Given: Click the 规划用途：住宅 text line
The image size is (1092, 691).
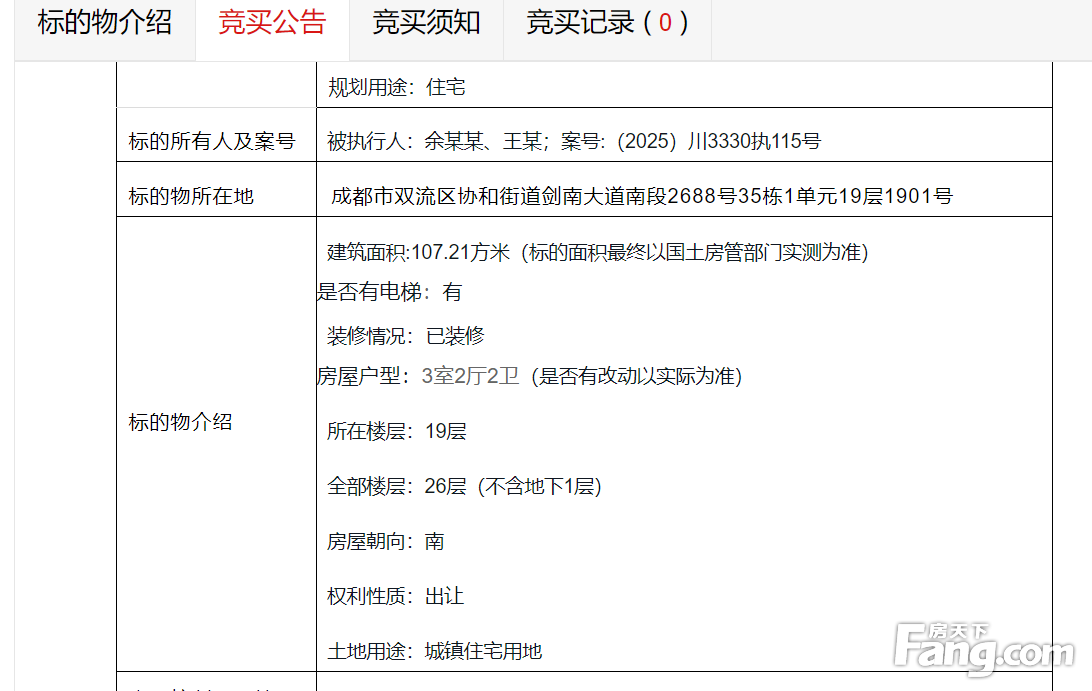Looking at the screenshot, I should (x=397, y=88).
